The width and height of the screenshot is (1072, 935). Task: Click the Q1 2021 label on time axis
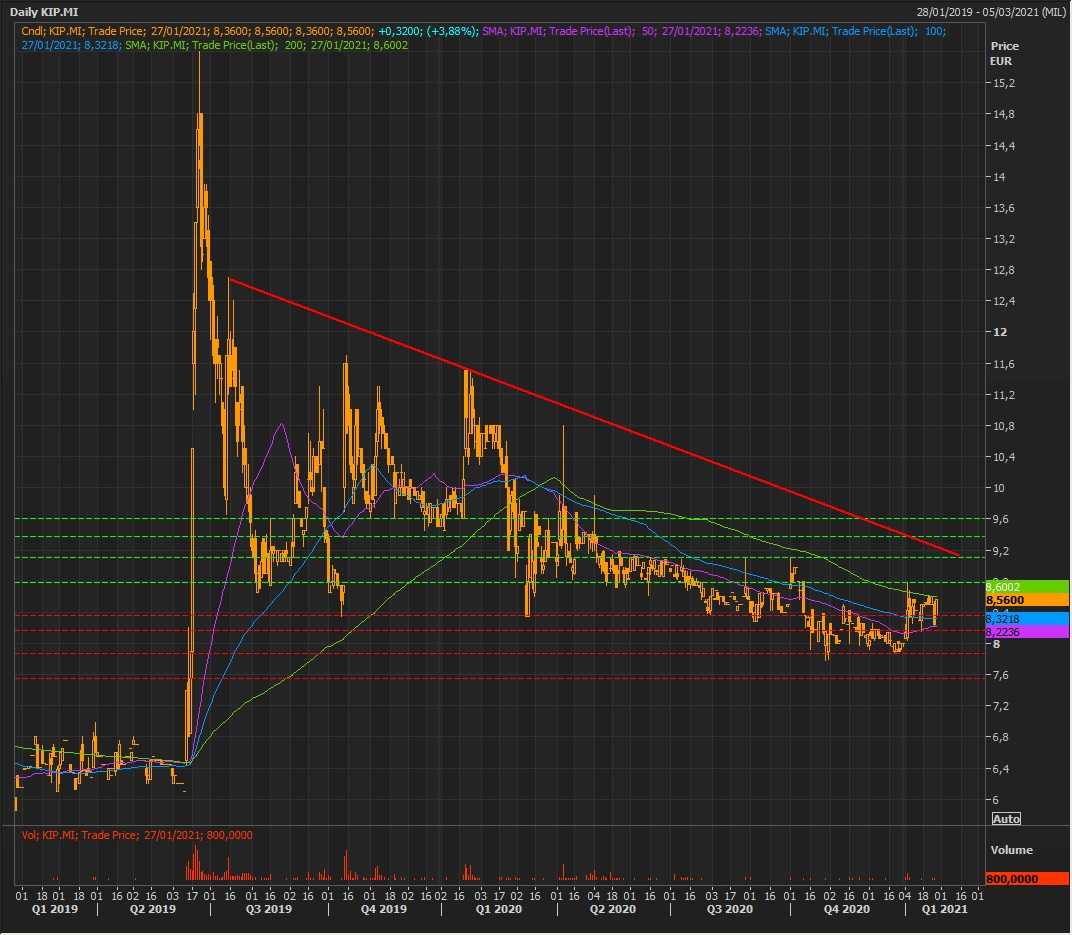942,910
